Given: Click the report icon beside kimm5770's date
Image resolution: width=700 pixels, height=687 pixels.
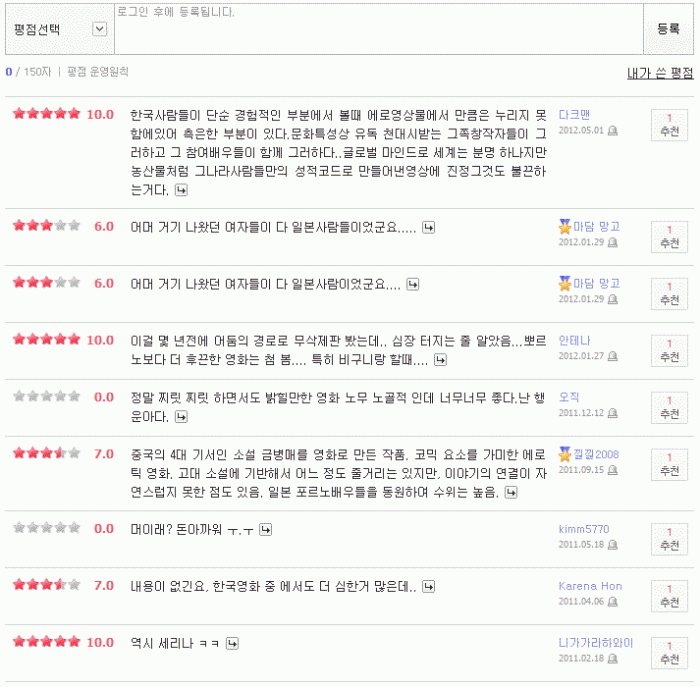Looking at the screenshot, I should 613,546.
